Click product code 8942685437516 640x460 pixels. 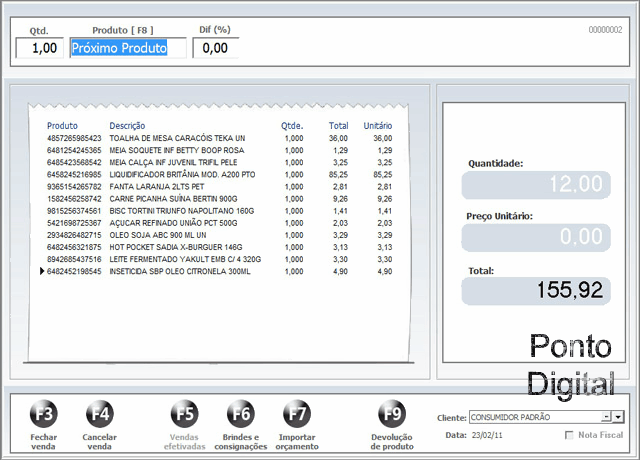click(x=74, y=259)
